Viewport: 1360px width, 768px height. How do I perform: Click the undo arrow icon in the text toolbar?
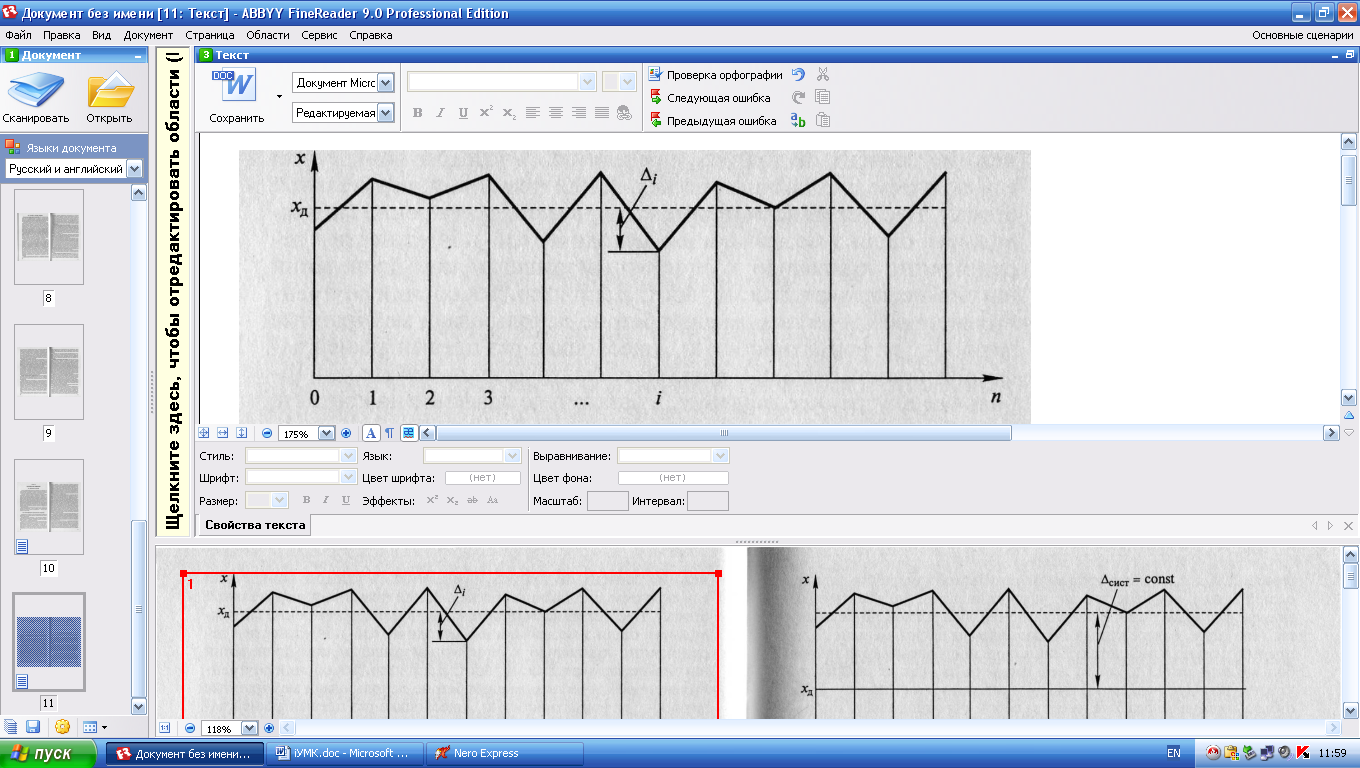pos(798,75)
